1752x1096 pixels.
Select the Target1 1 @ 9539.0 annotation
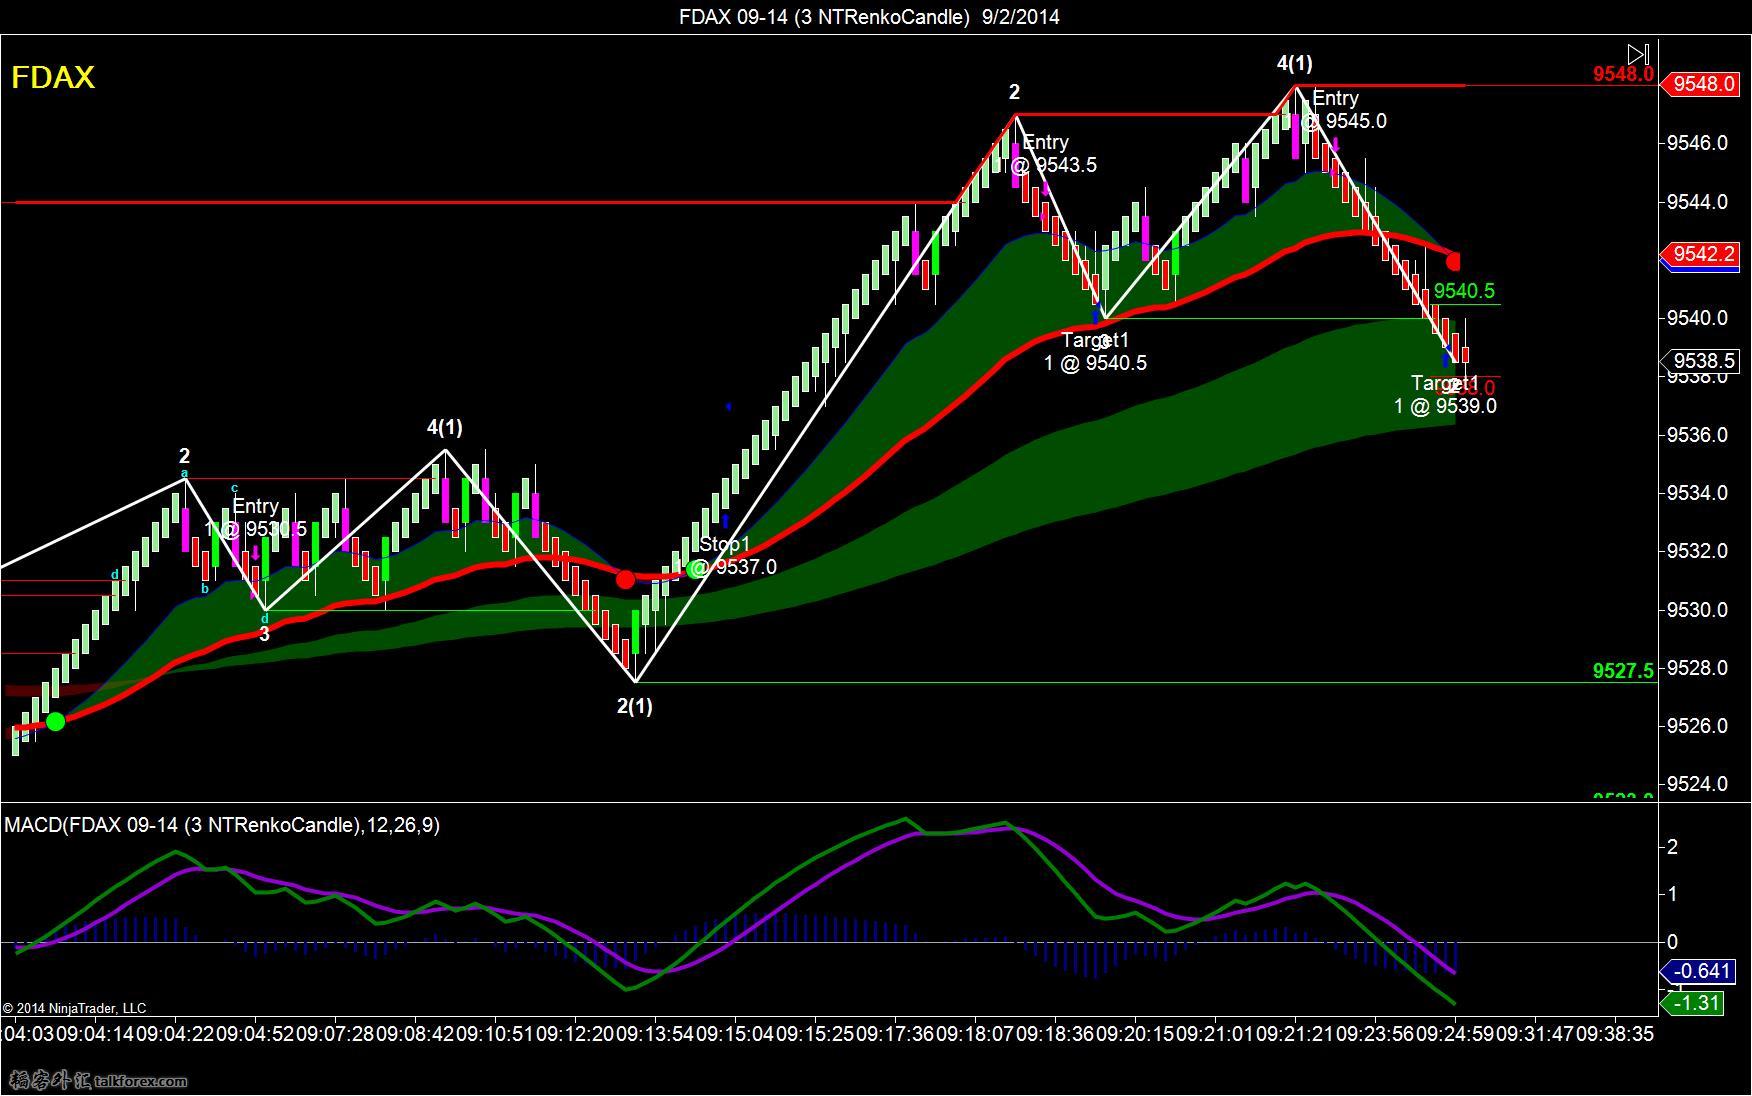[x=1445, y=395]
